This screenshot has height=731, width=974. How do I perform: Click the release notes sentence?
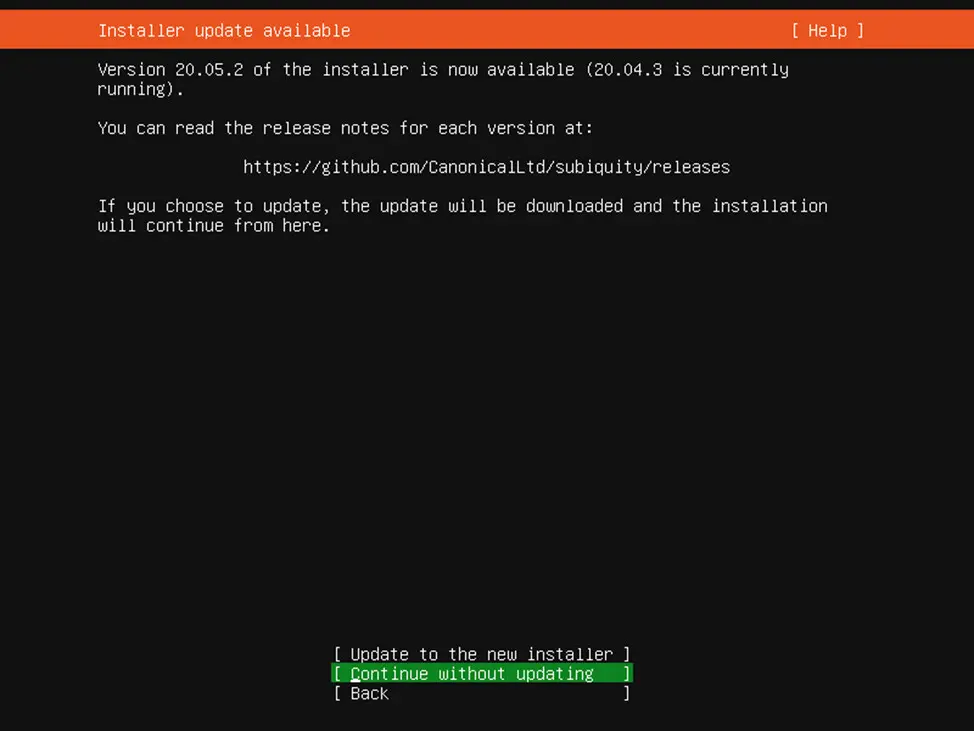345,128
